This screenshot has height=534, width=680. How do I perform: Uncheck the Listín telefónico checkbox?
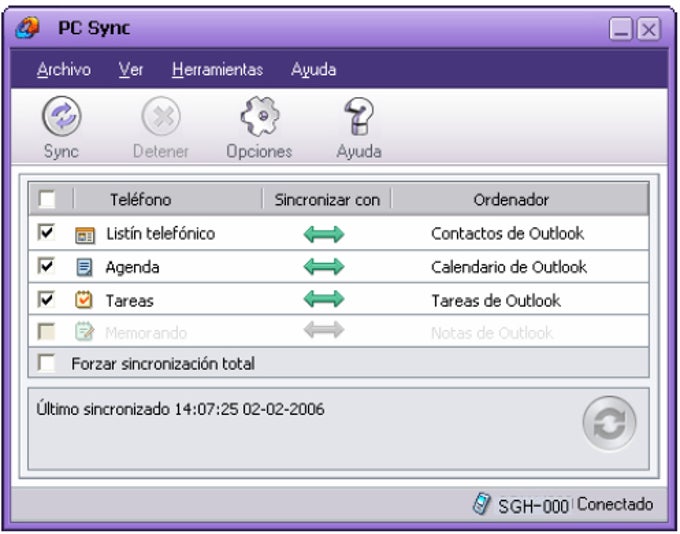tap(46, 233)
